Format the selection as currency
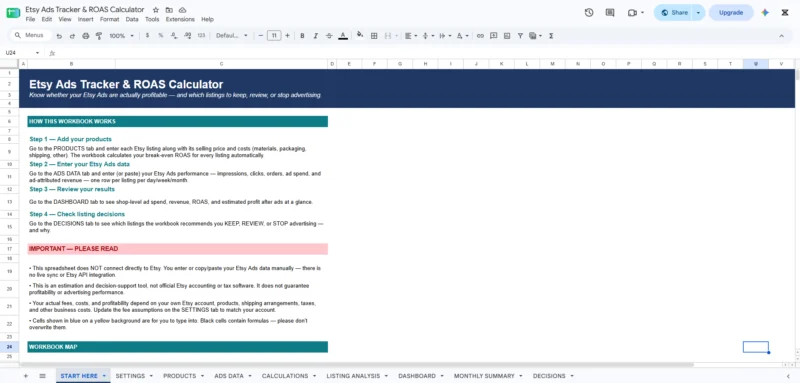800x383 pixels. [147, 36]
